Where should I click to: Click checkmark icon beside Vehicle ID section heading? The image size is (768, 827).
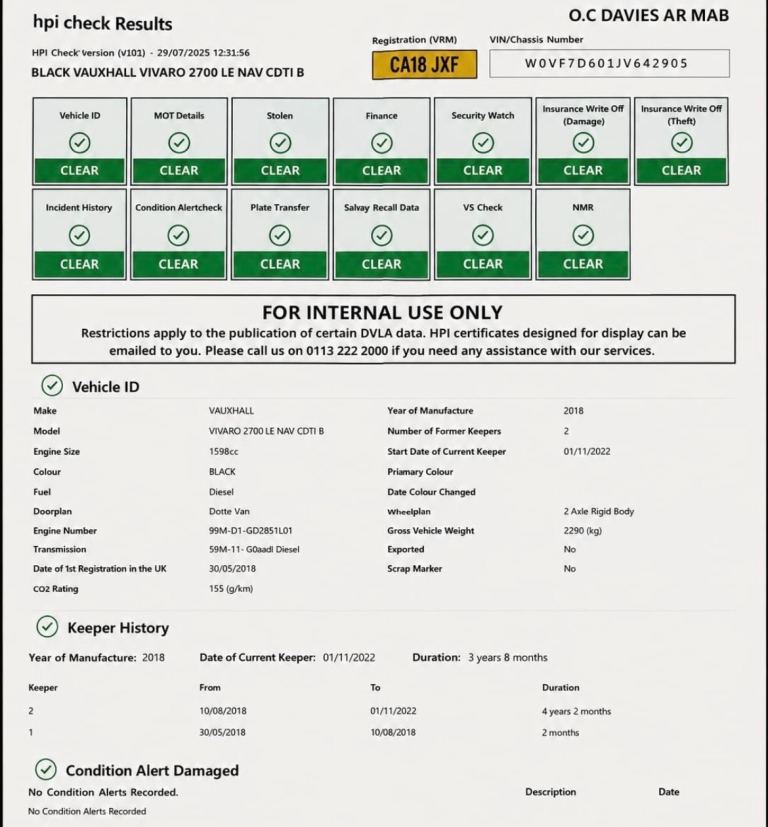point(52,386)
